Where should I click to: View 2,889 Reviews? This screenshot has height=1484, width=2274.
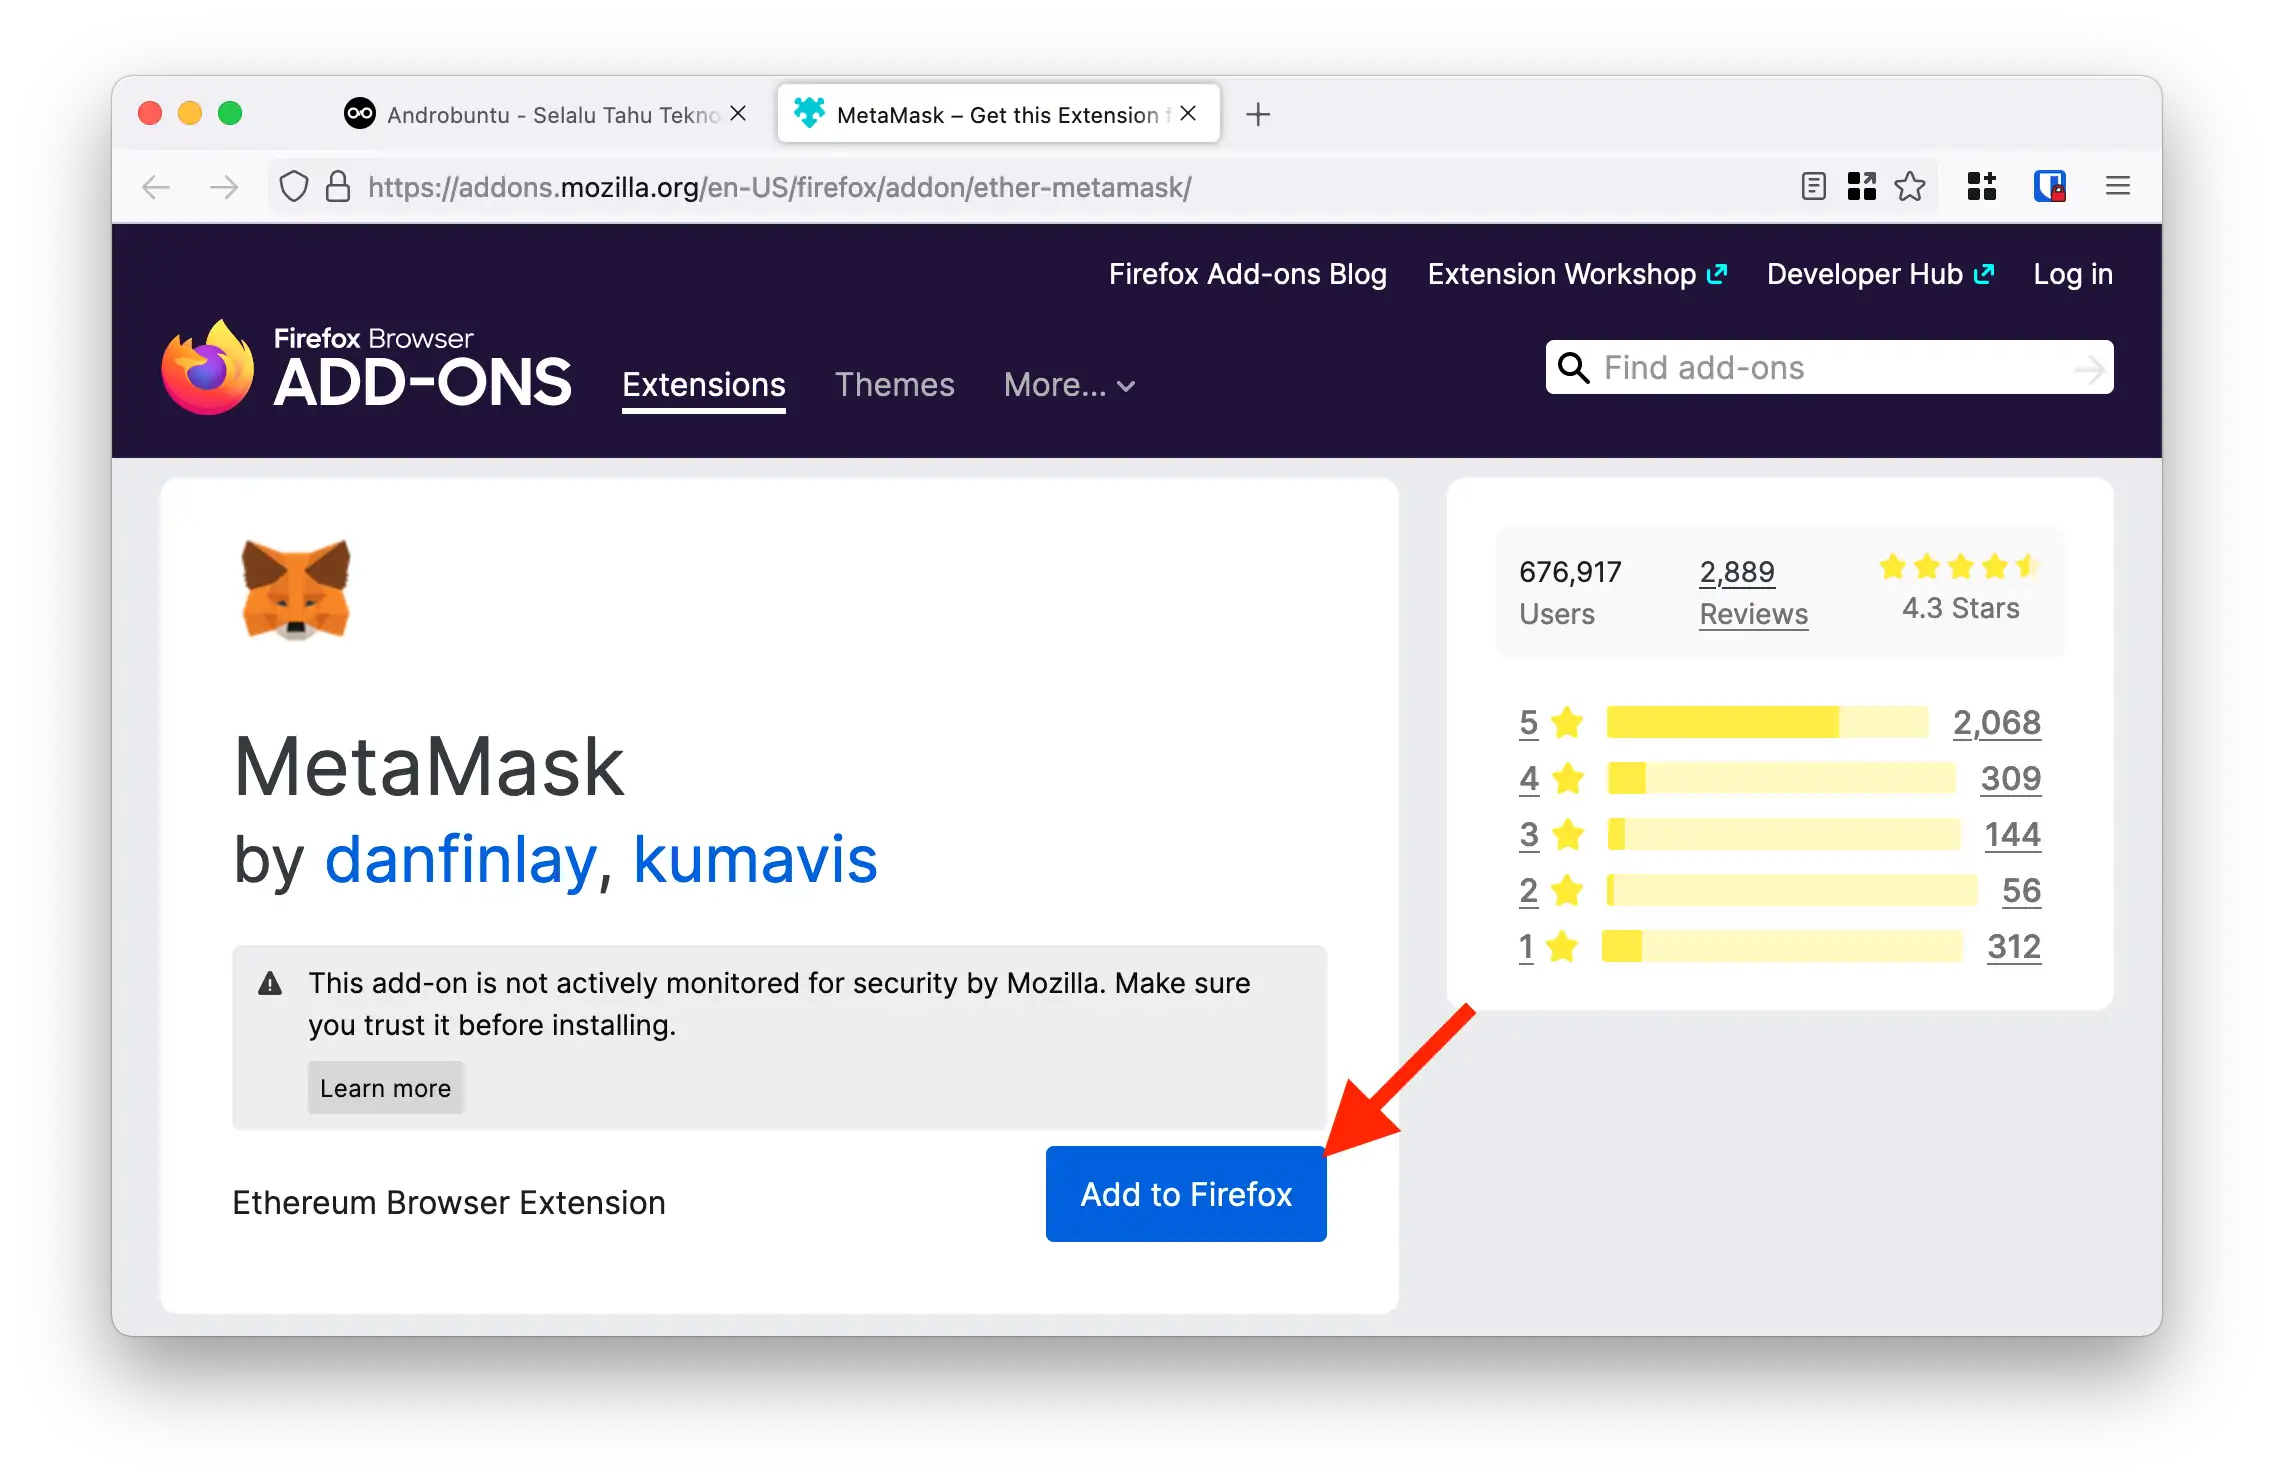pyautogui.click(x=1752, y=590)
